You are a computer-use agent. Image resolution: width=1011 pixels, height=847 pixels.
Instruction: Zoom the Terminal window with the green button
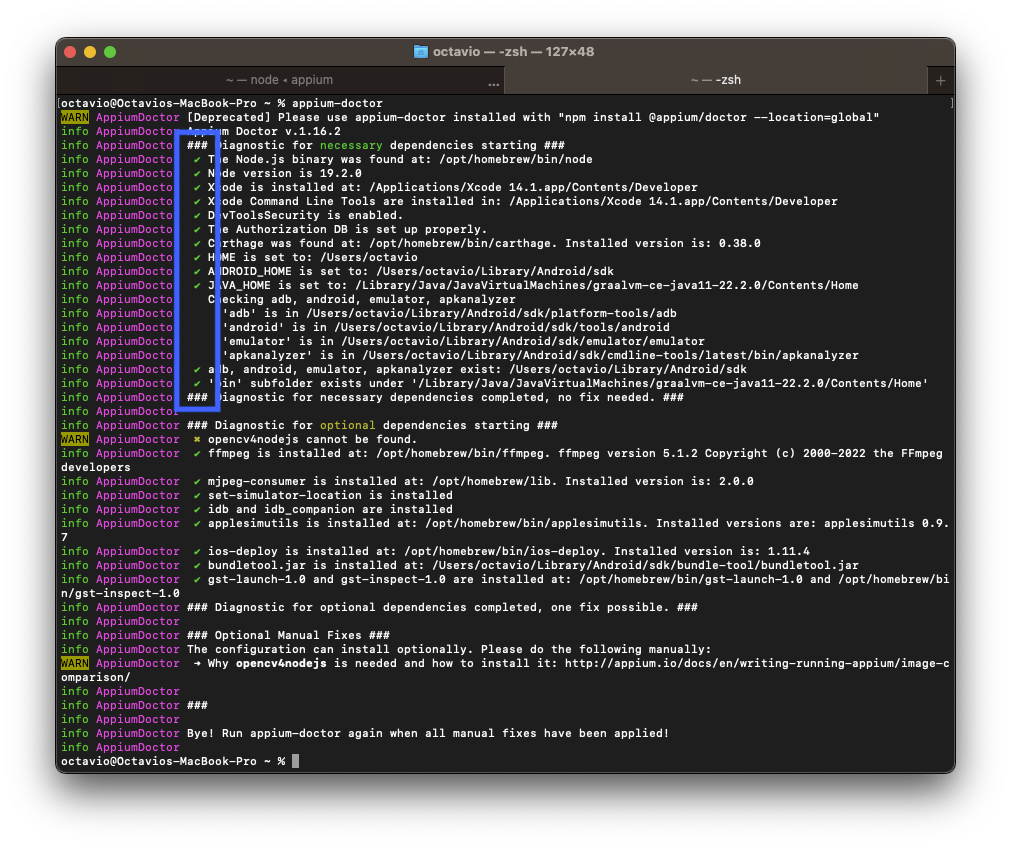[110, 52]
